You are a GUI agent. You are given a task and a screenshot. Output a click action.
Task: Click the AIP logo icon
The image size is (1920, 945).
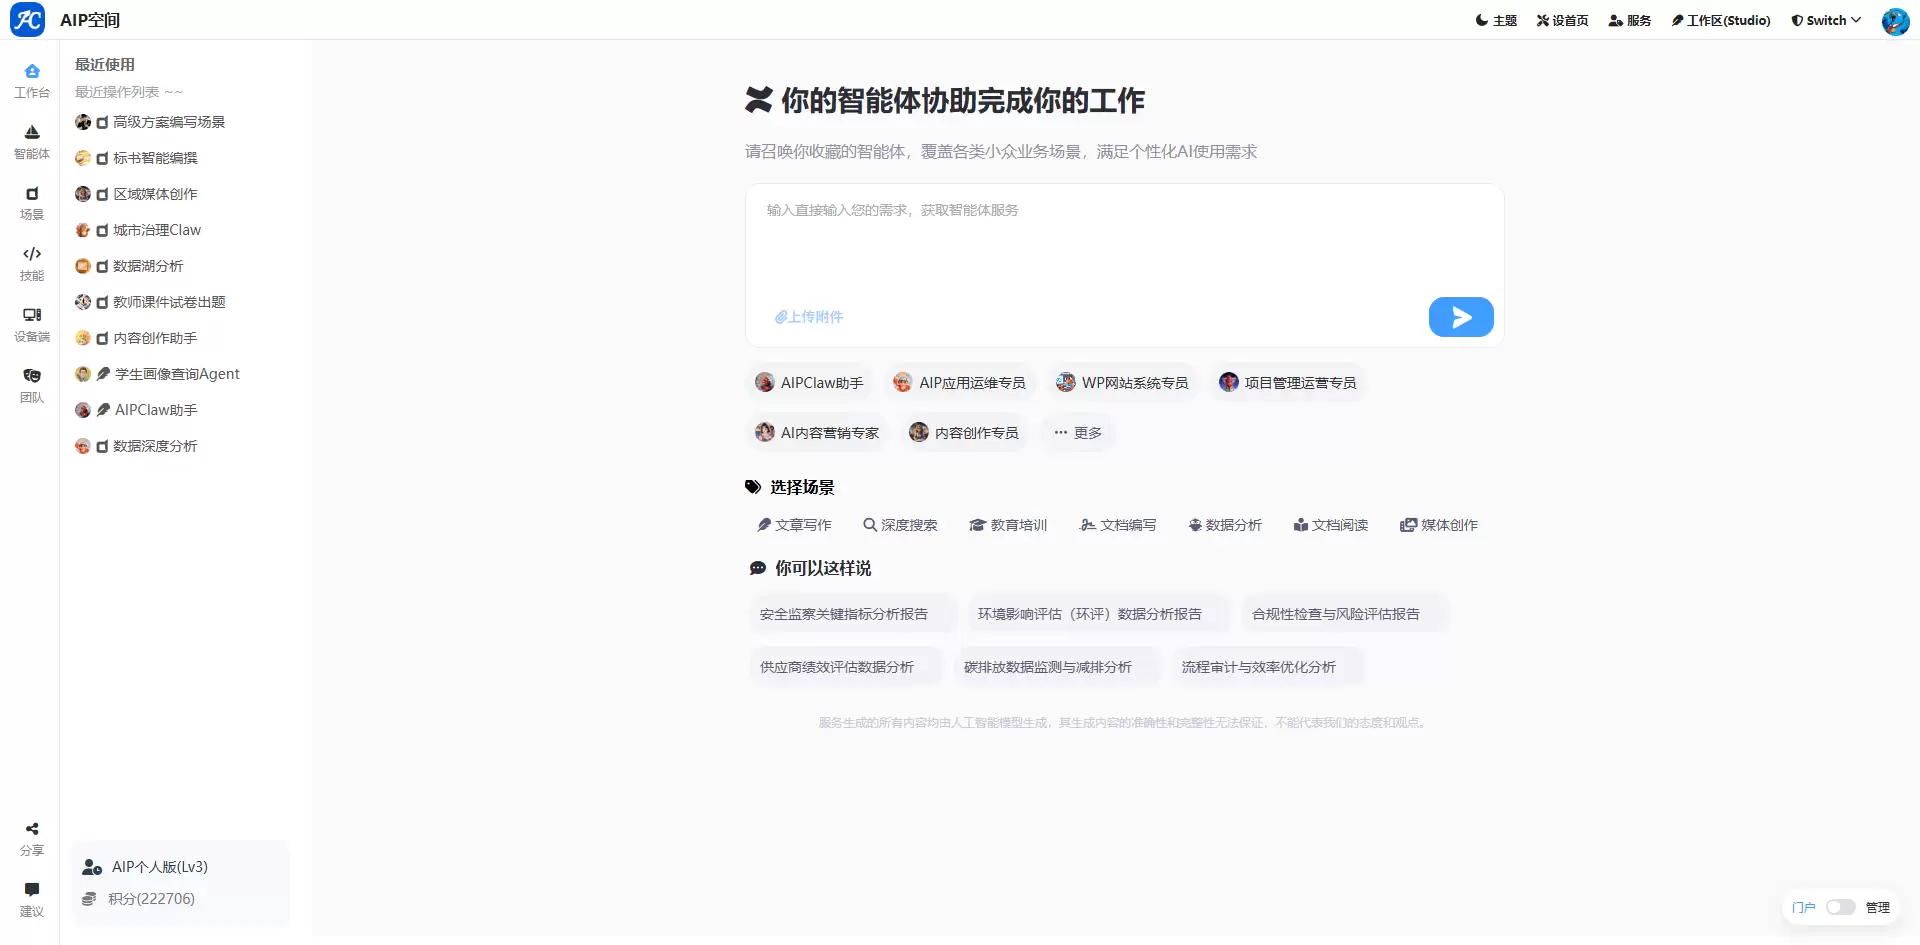click(27, 19)
